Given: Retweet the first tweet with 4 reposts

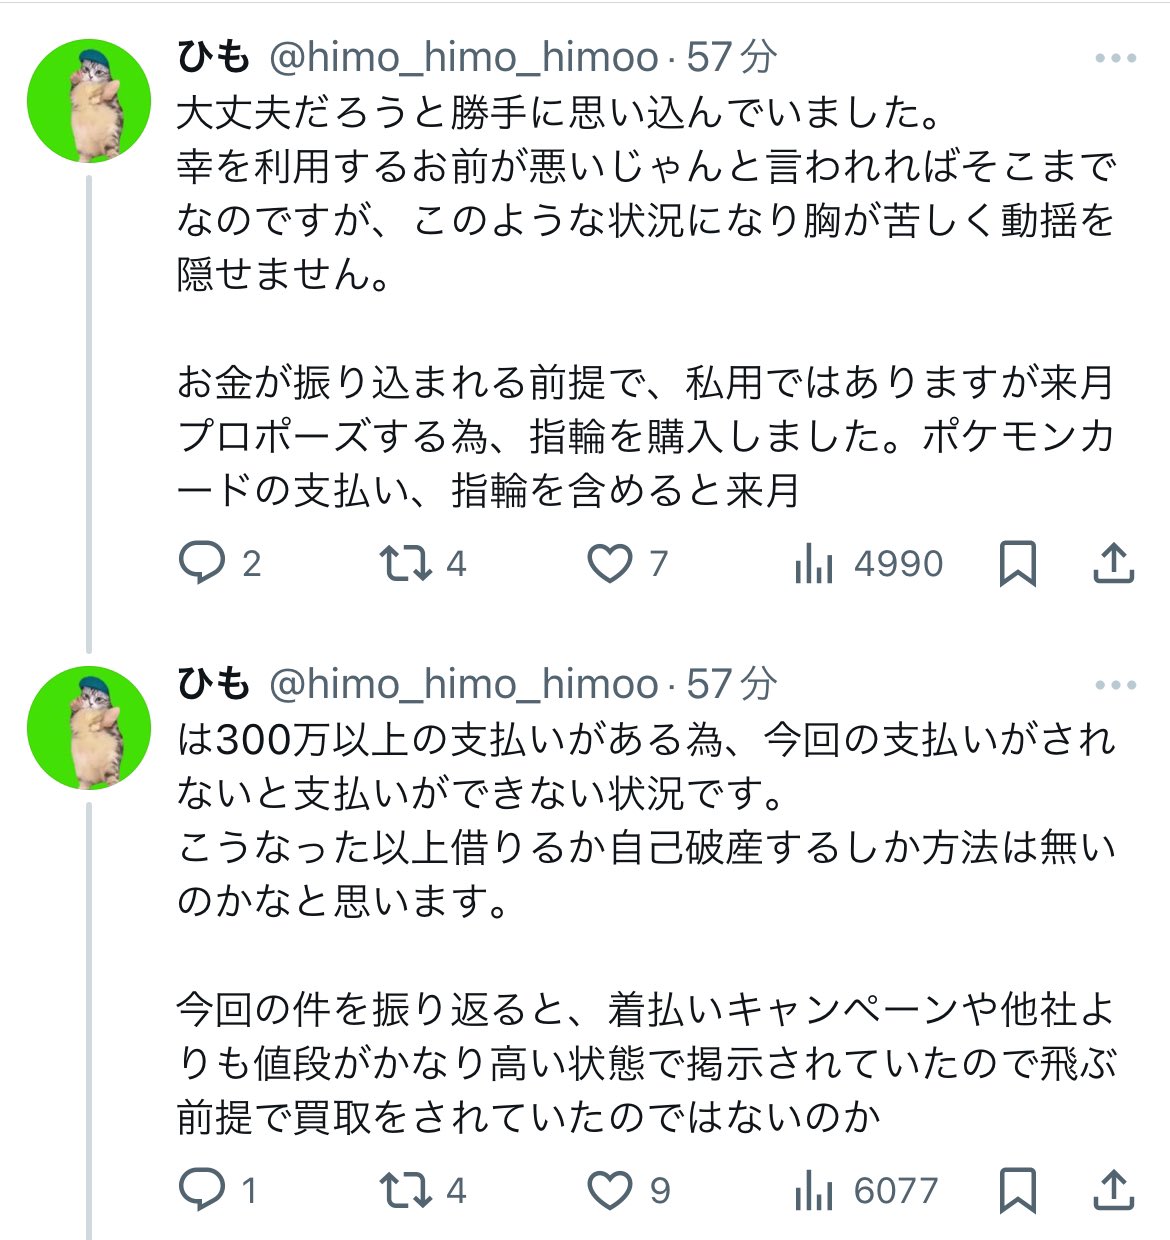Looking at the screenshot, I should pos(407,564).
